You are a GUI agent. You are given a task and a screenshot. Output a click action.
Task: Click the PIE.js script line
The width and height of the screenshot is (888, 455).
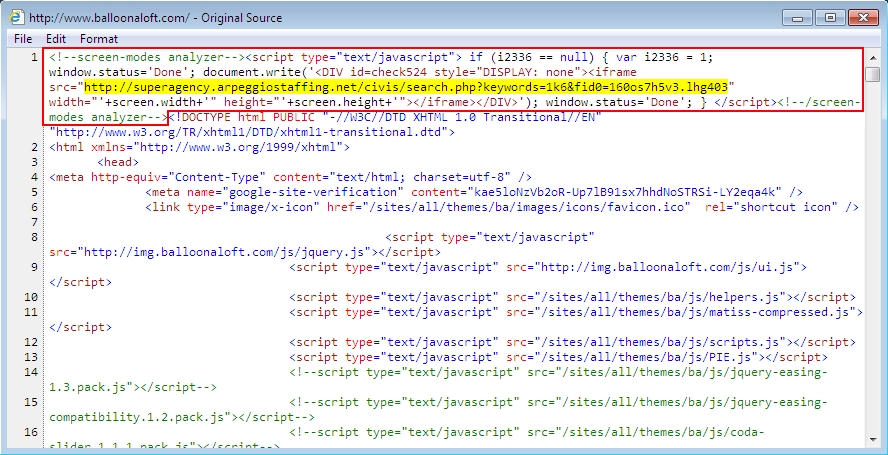(558, 357)
